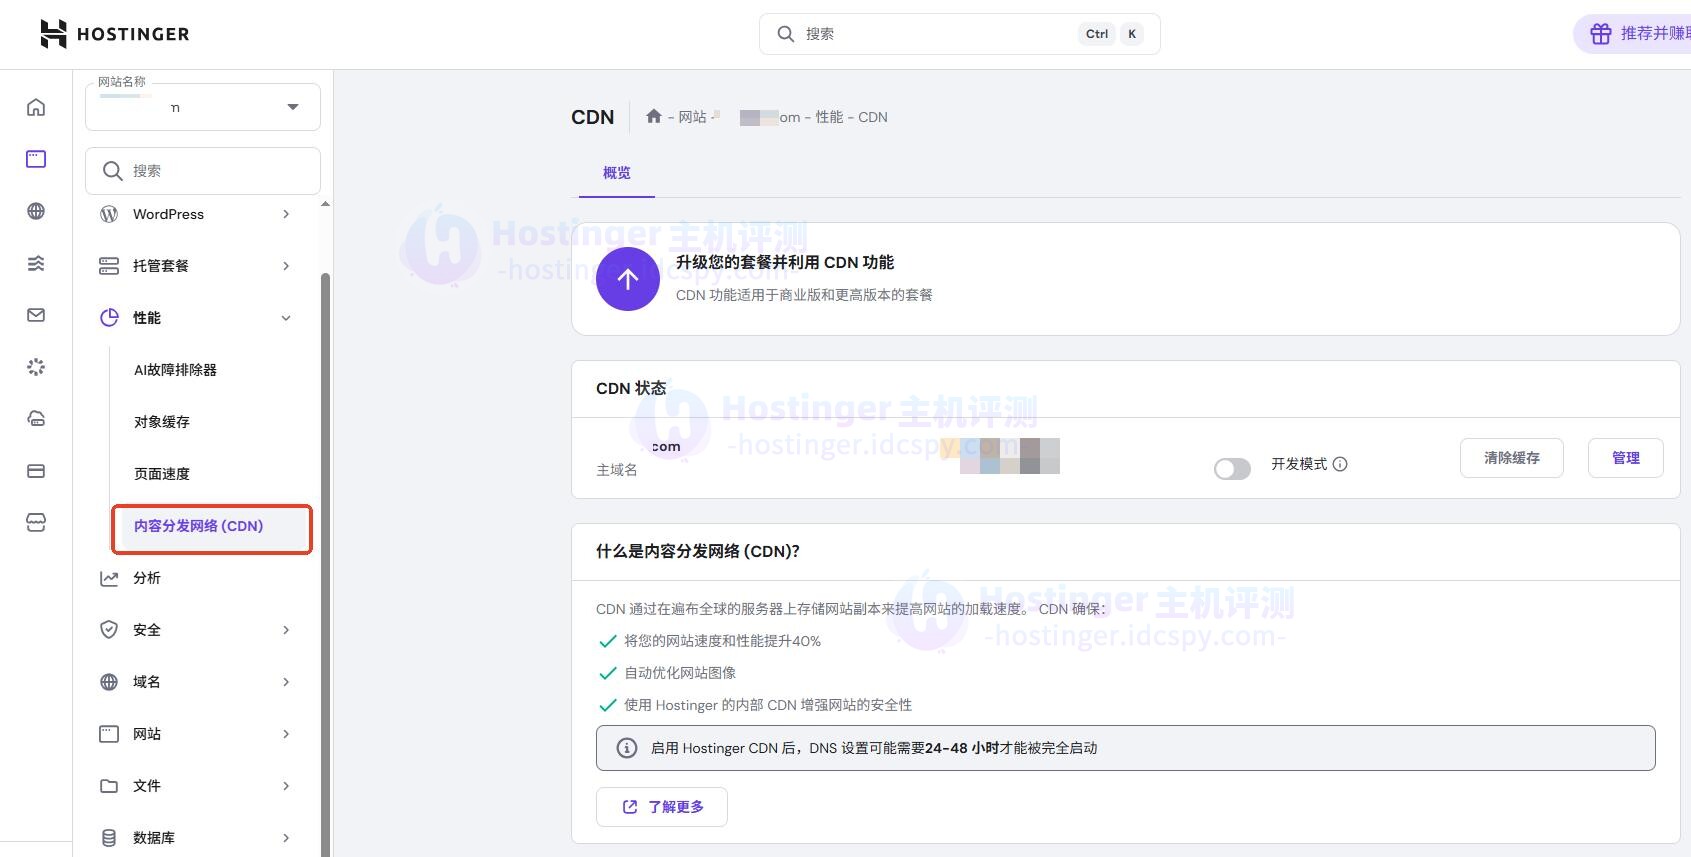
Task: Open the 了解更多 link
Action: point(662,807)
